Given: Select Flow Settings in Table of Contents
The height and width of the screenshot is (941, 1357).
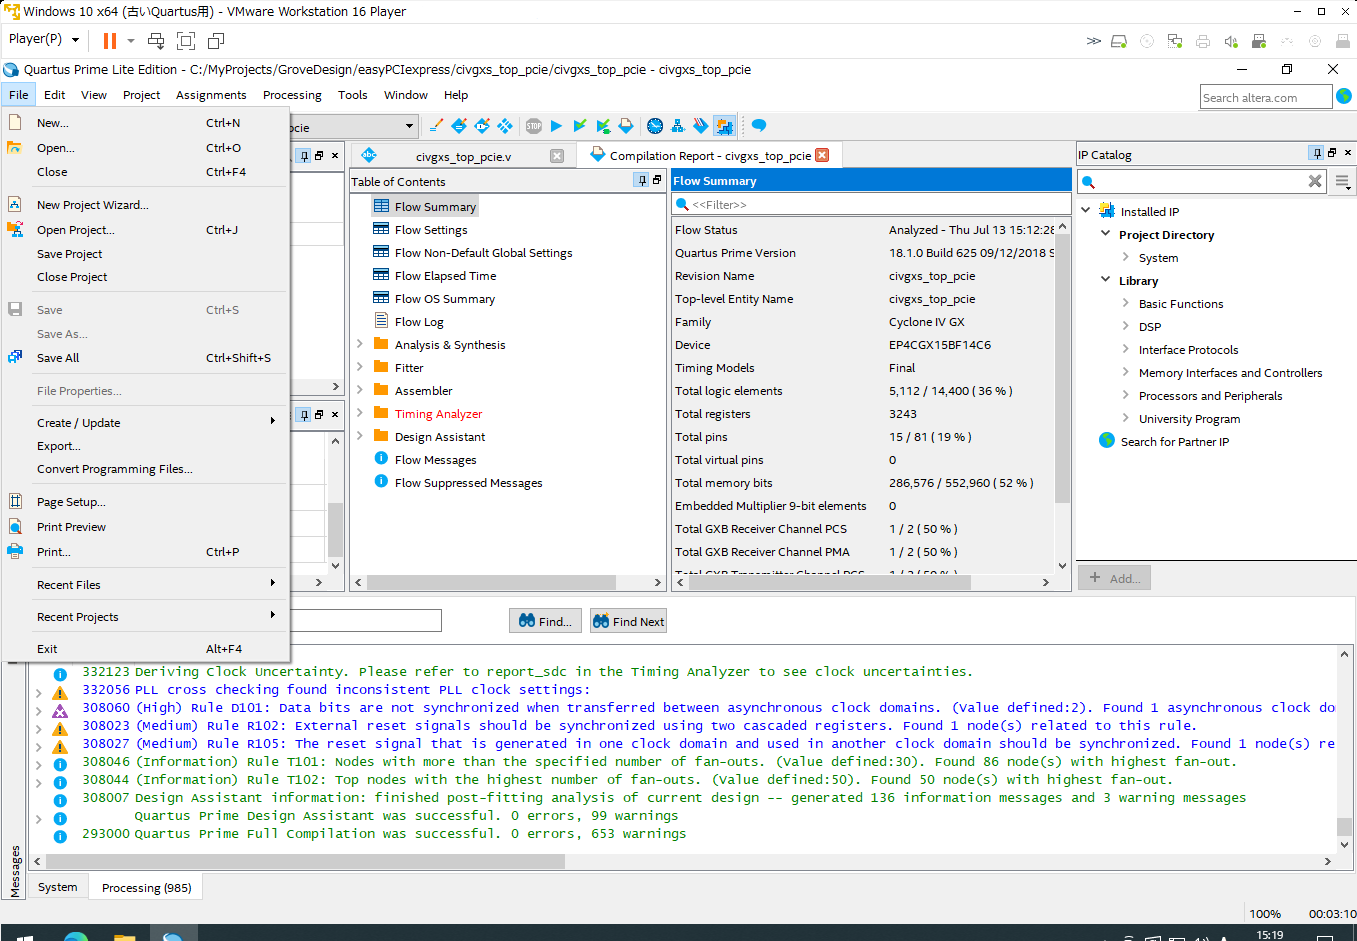Looking at the screenshot, I should [x=431, y=229].
